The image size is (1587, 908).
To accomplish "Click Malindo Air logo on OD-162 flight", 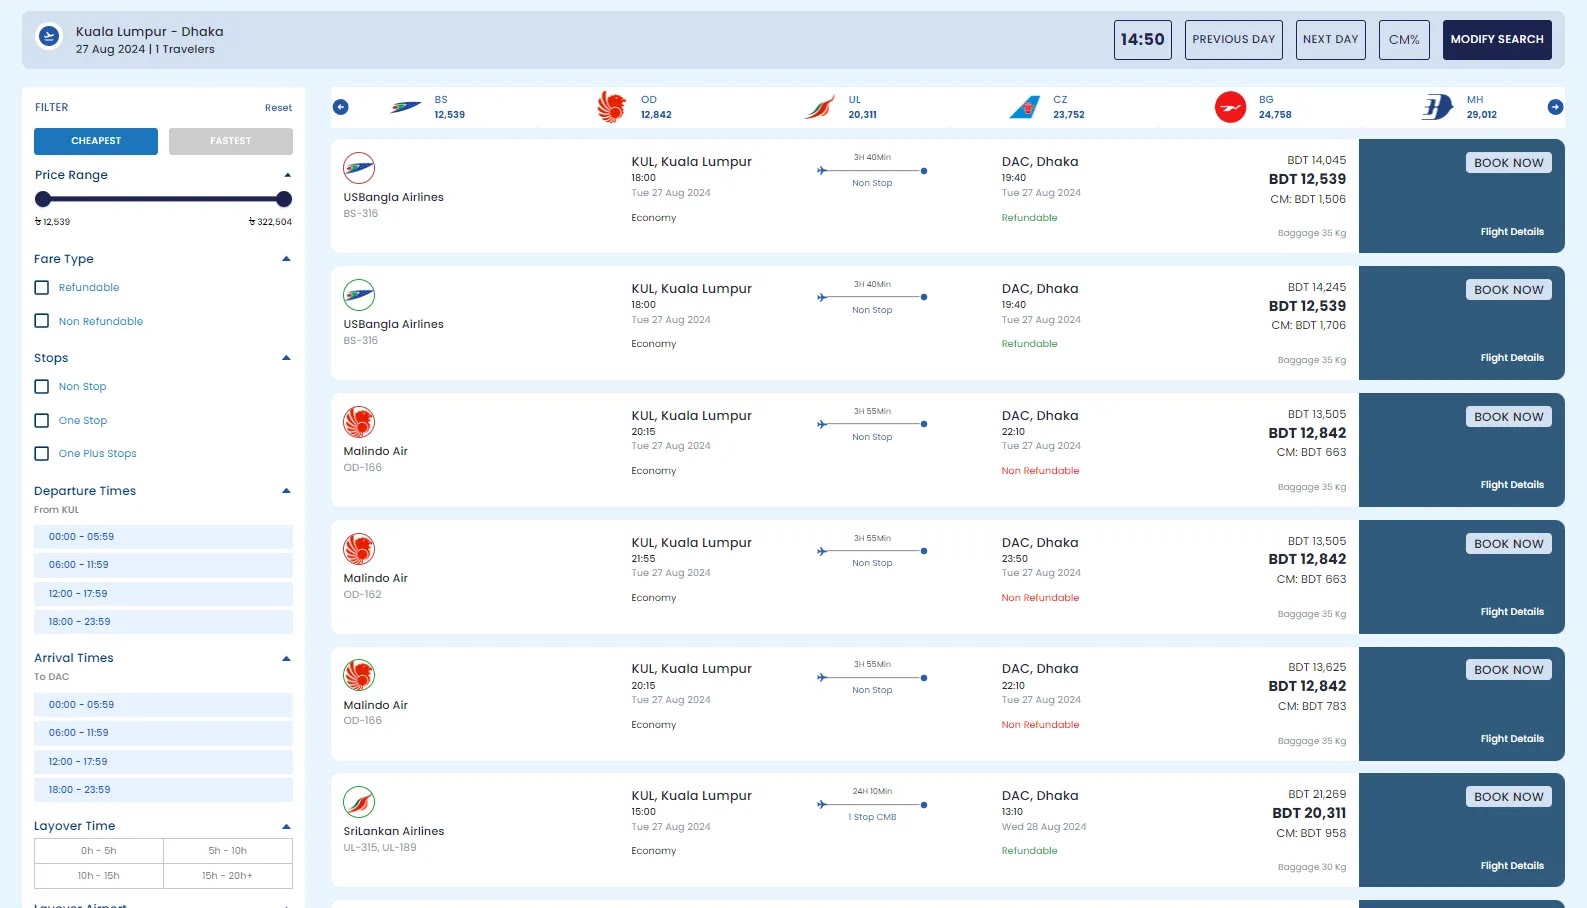I will 359,549.
